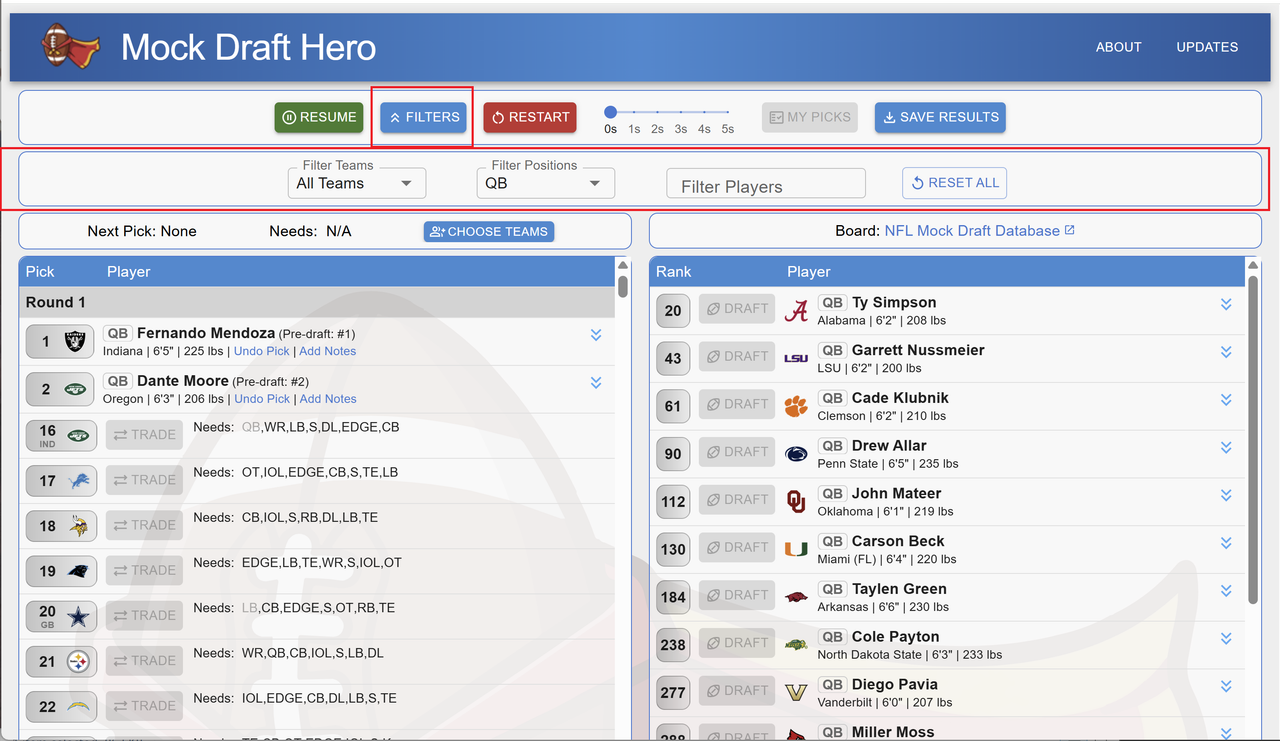
Task: Select the Alabama logo next to Ty Simpson
Action: click(x=795, y=311)
